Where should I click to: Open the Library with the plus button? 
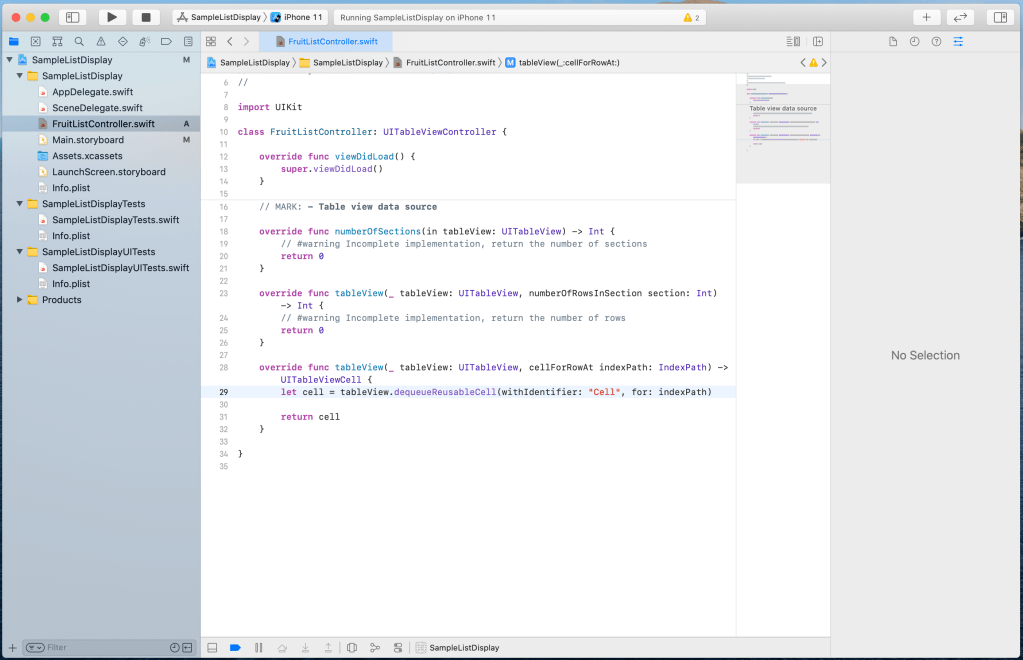pyautogui.click(x=926, y=17)
